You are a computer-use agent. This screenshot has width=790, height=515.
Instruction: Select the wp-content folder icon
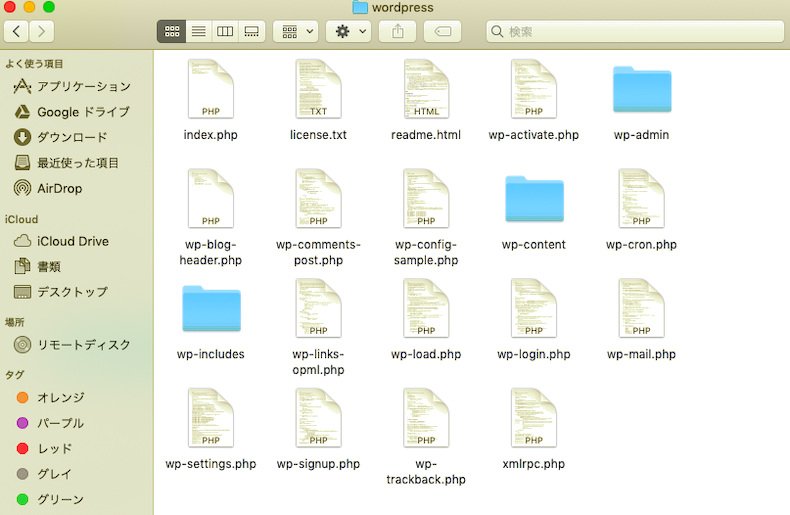point(534,199)
